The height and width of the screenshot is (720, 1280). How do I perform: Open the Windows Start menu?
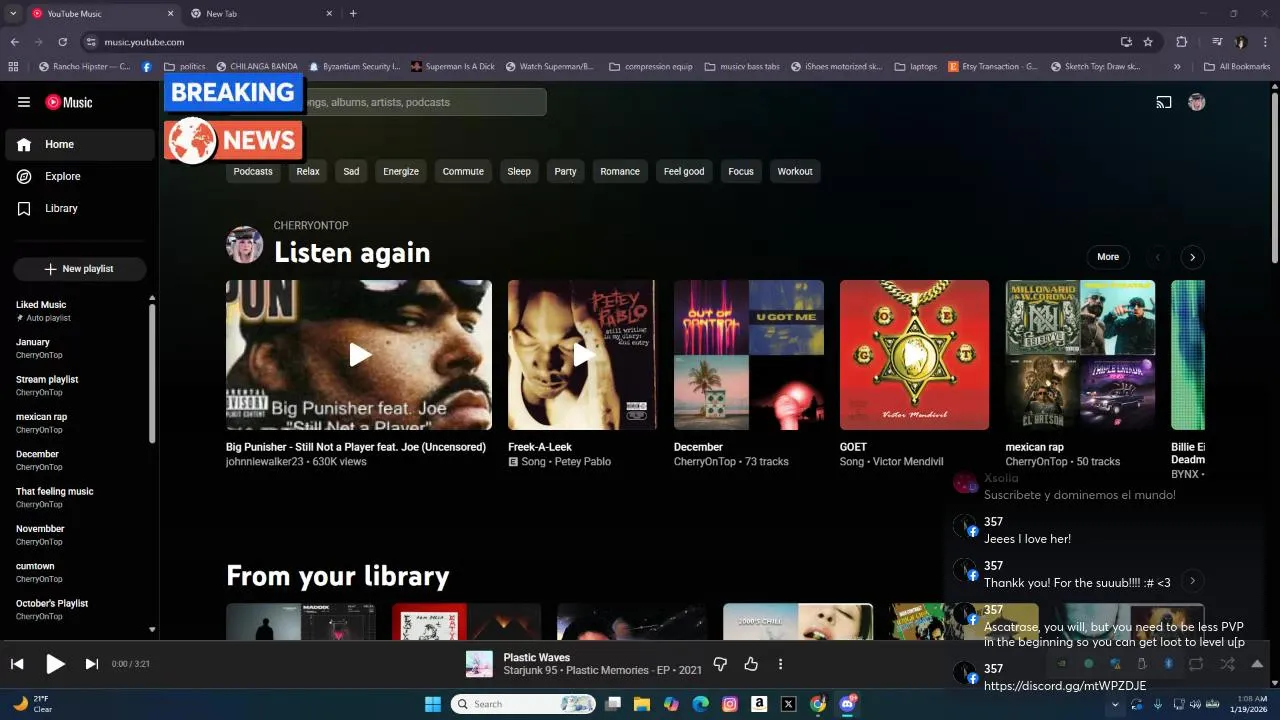433,704
